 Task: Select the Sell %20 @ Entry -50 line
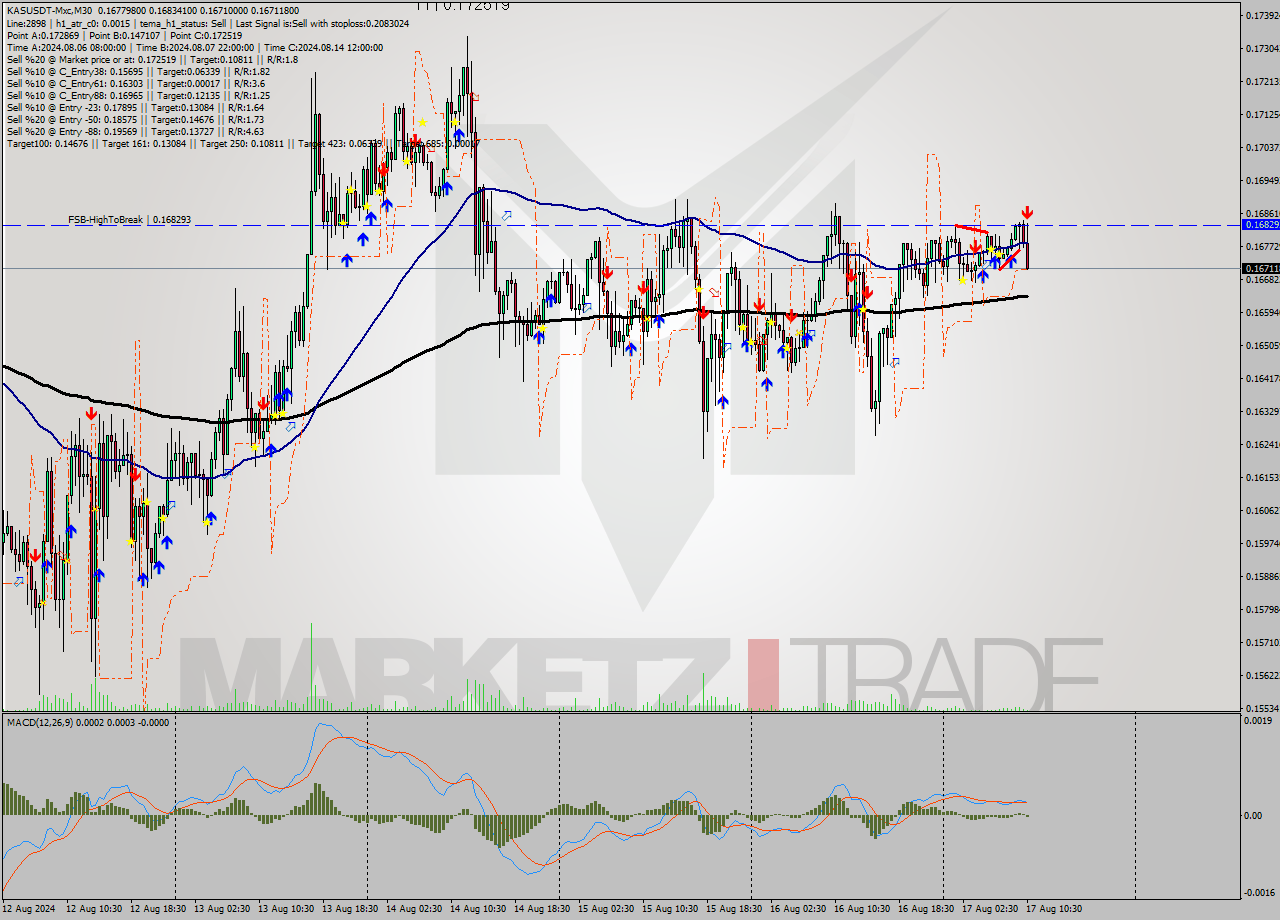pos(135,119)
